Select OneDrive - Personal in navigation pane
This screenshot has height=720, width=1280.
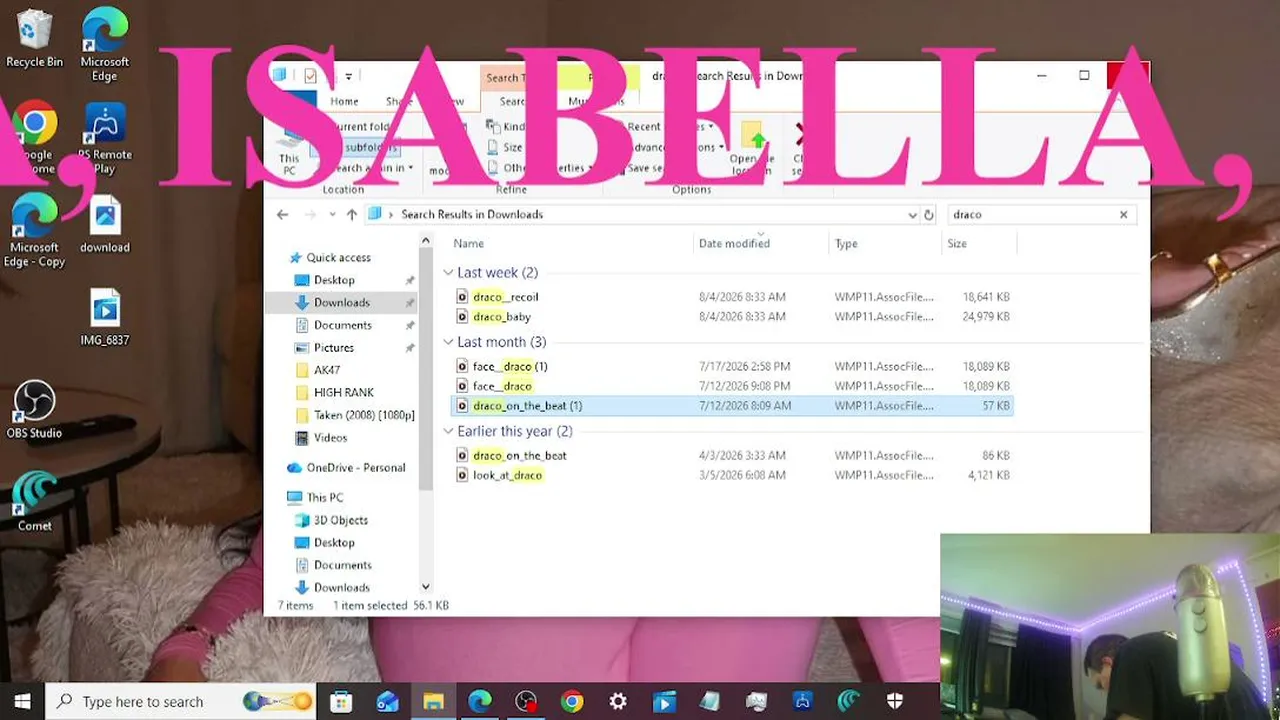tap(355, 468)
